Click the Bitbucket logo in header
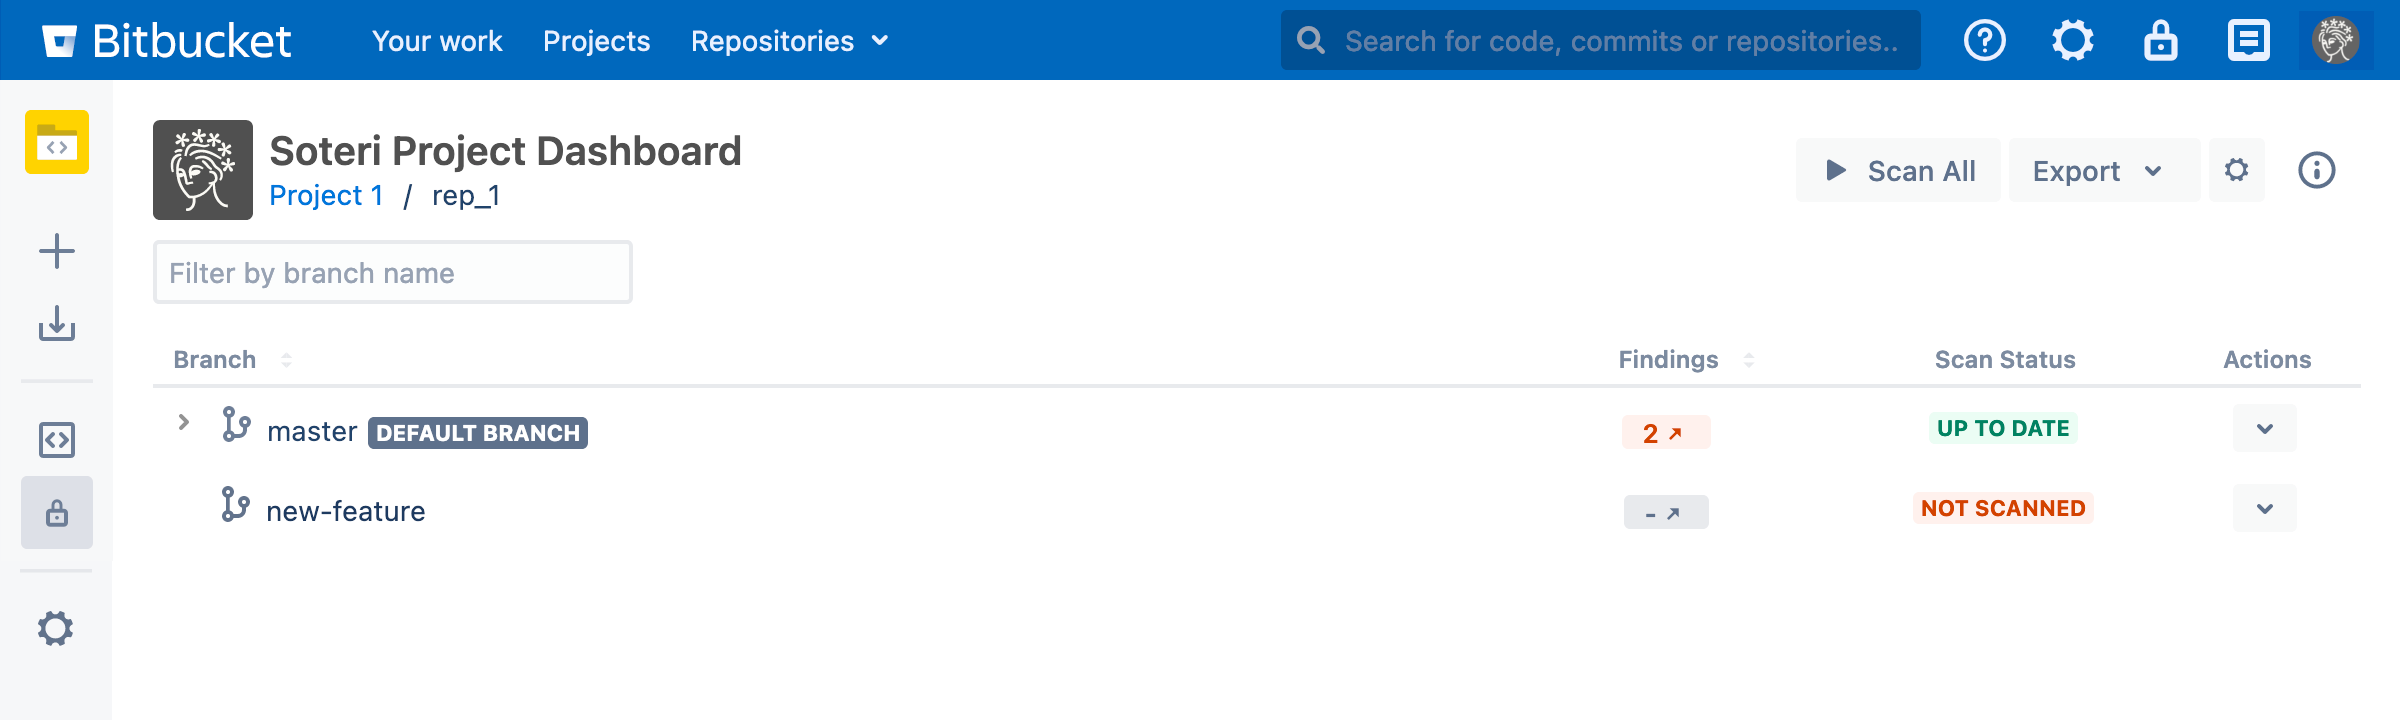The width and height of the screenshot is (2400, 720). pos(166,41)
